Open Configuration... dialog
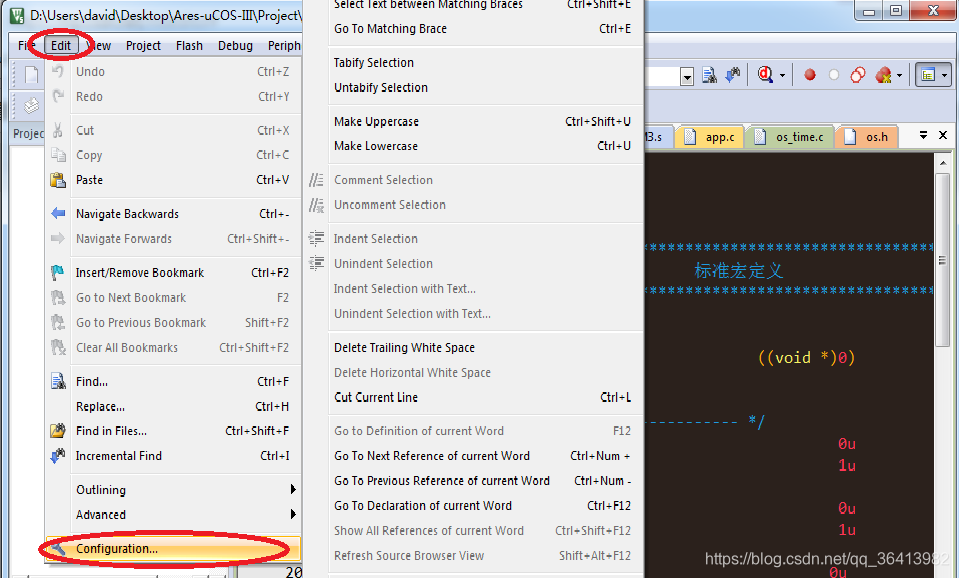The image size is (959, 578). (x=174, y=549)
